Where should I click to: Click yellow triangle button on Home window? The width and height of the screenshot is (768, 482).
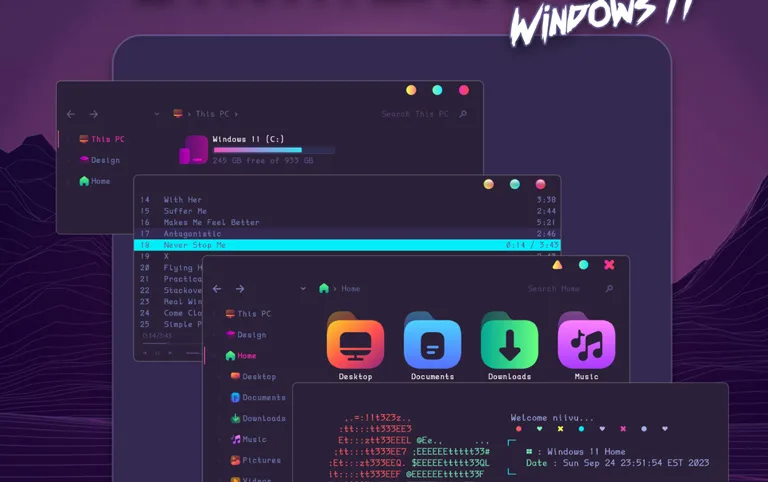pyautogui.click(x=557, y=265)
